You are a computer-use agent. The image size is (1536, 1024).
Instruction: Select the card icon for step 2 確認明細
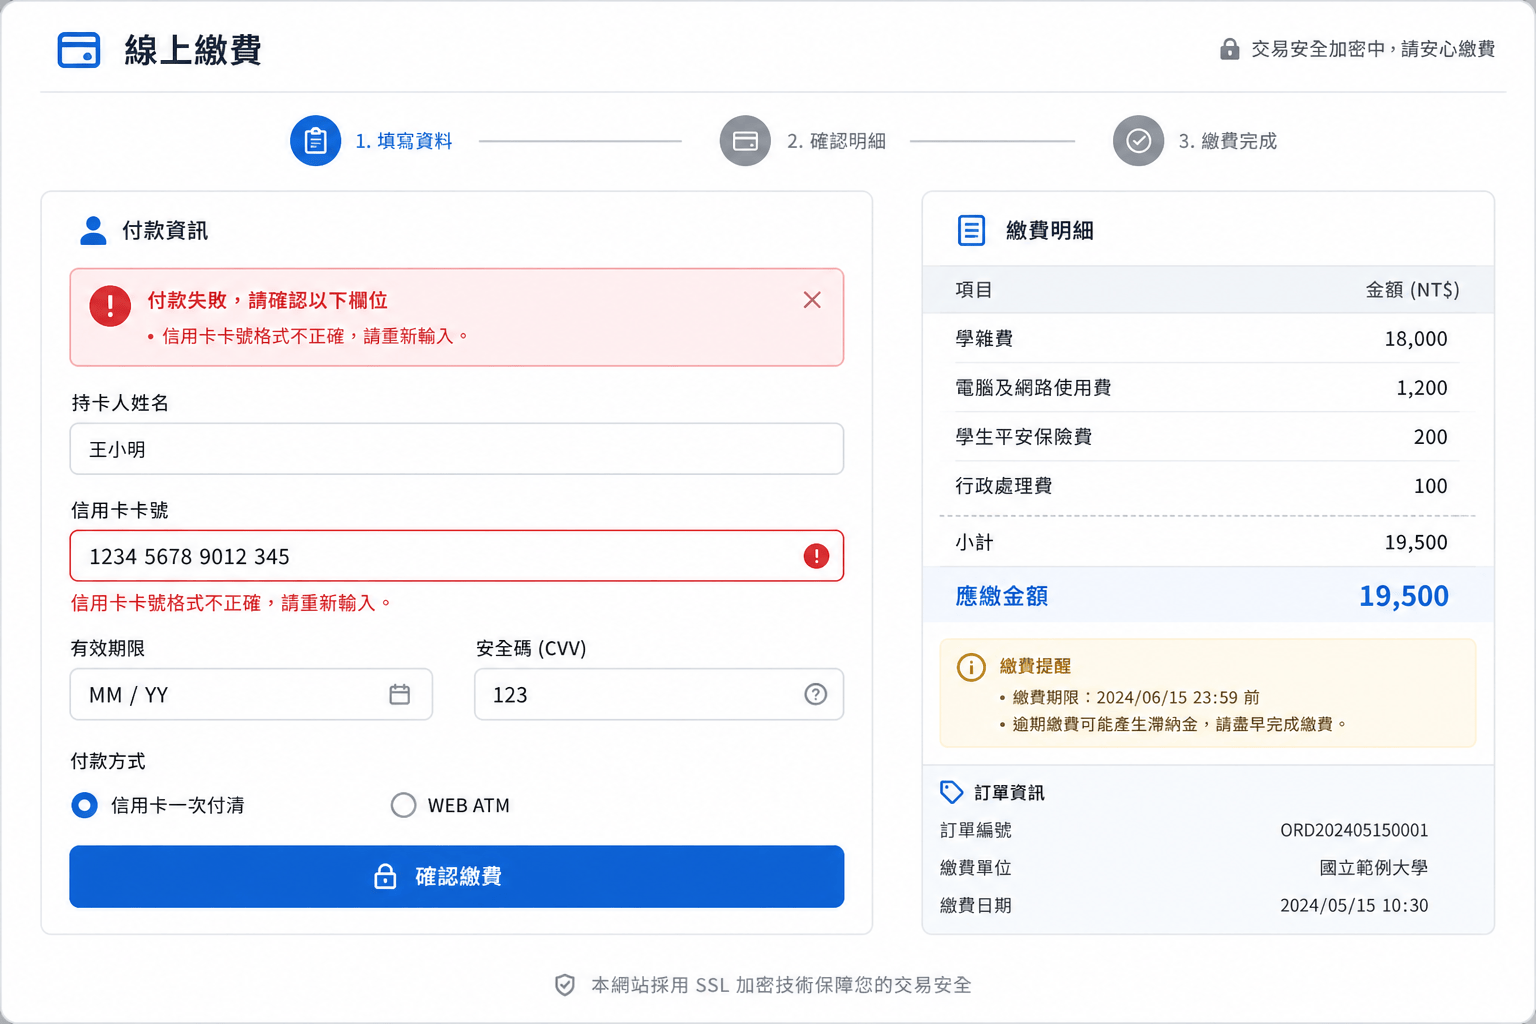tap(745, 141)
